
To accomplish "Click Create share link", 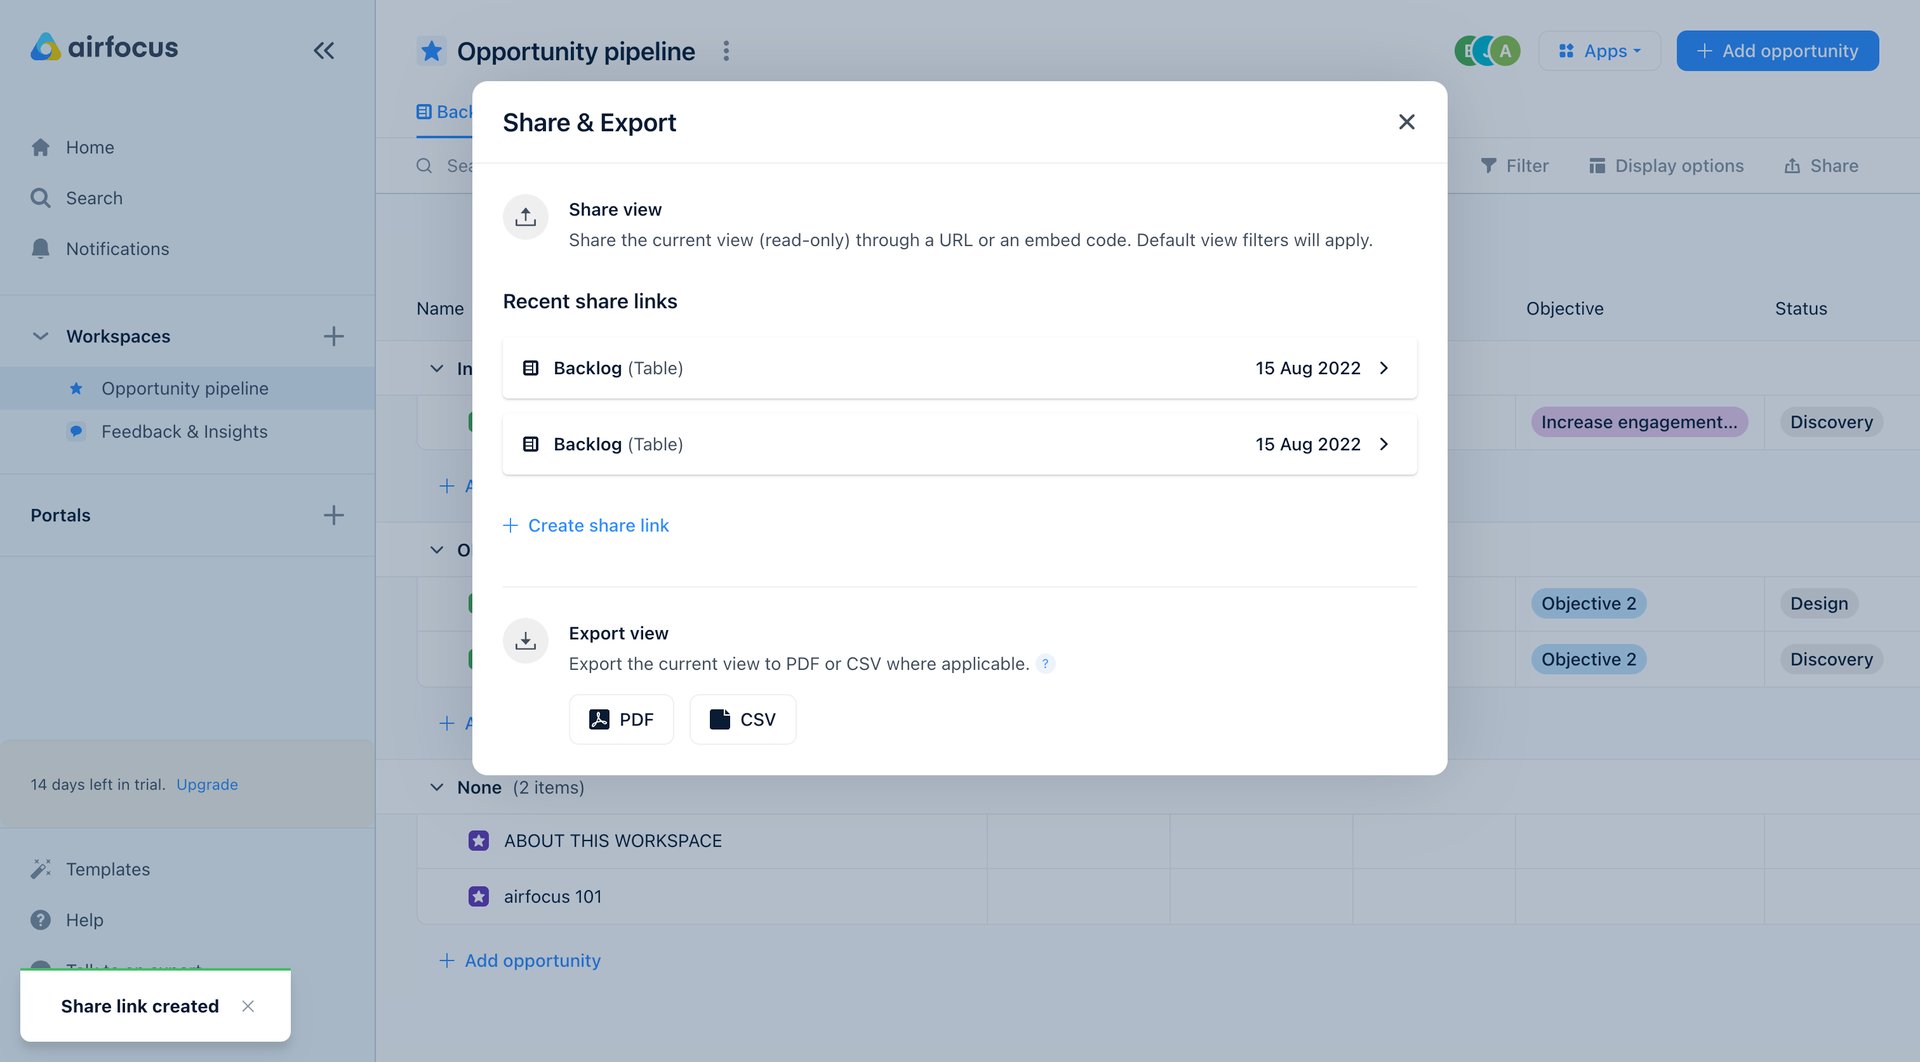I will pos(586,525).
